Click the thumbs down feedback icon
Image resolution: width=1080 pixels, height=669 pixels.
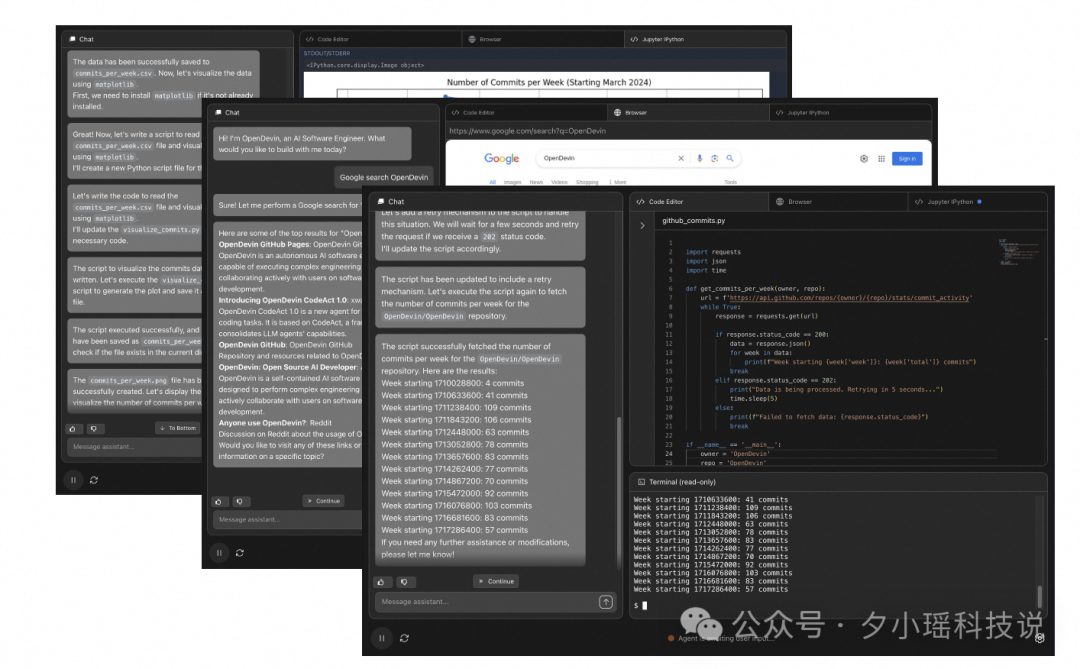pyautogui.click(x=405, y=582)
